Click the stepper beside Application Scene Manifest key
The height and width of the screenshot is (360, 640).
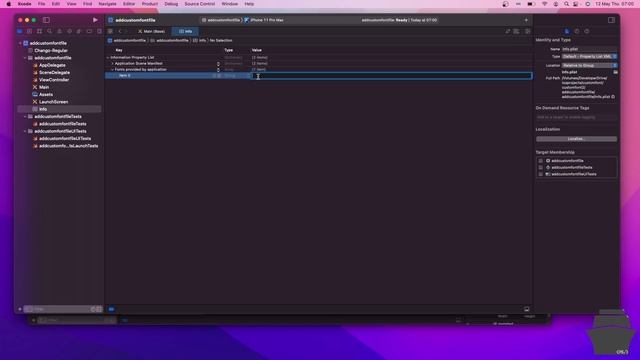(x=218, y=64)
